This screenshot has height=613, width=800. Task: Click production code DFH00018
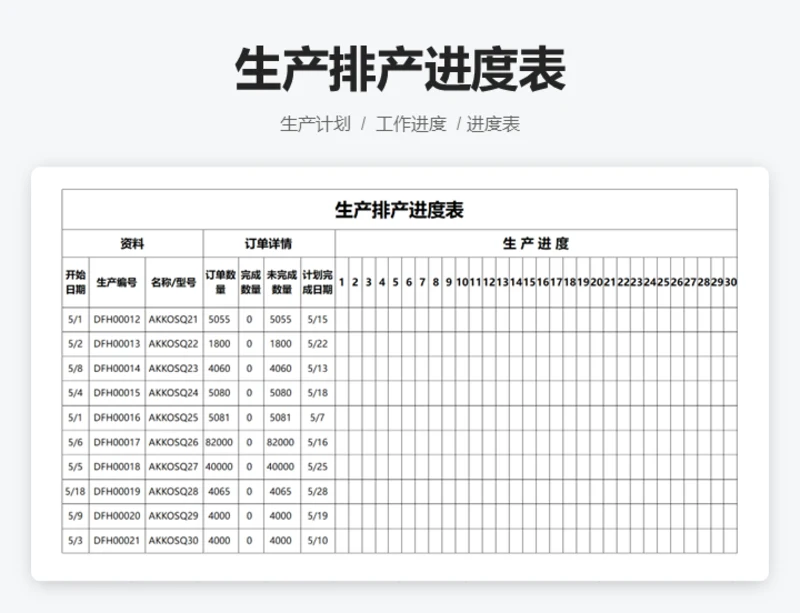point(117,467)
